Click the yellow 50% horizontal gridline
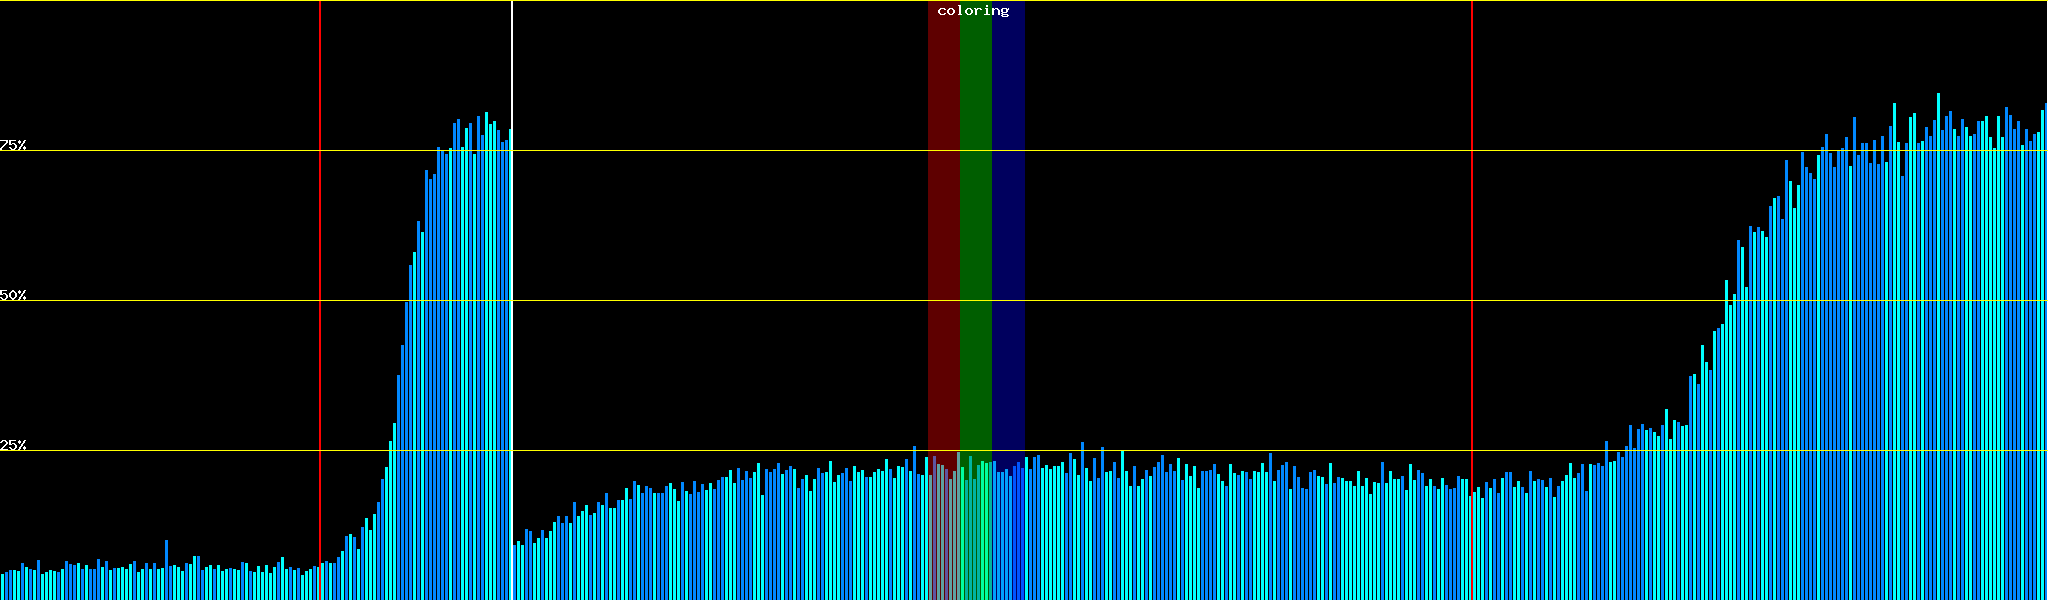2048x600 pixels. click(x=1200, y=301)
